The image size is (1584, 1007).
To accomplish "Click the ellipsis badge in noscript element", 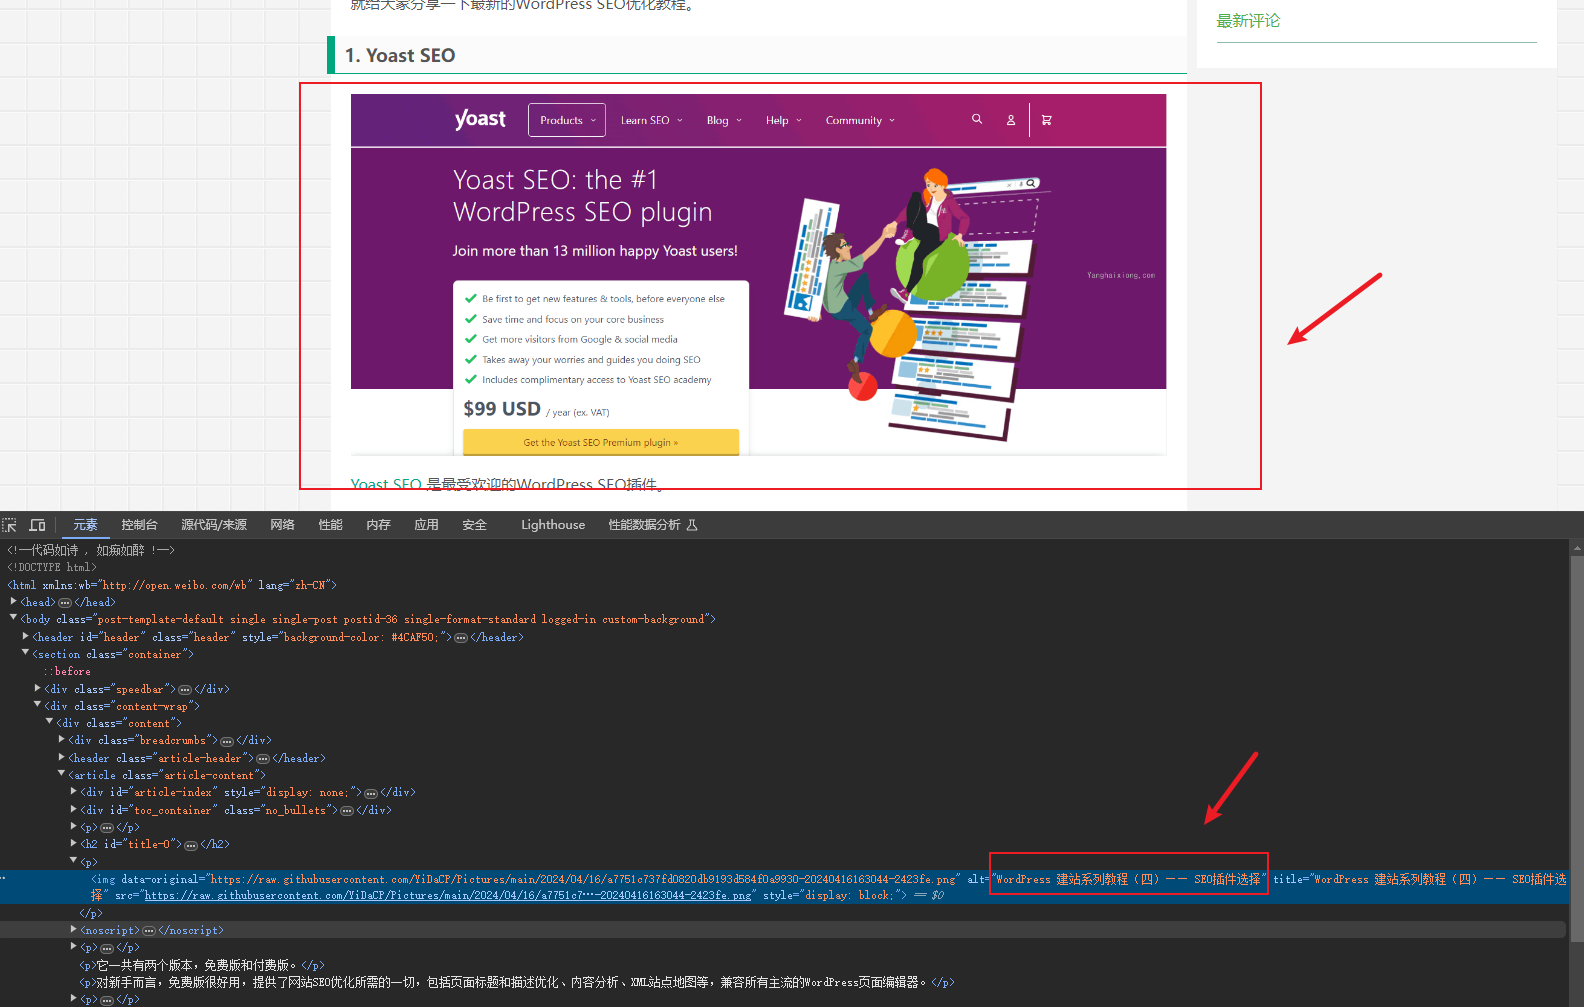I will tap(149, 931).
